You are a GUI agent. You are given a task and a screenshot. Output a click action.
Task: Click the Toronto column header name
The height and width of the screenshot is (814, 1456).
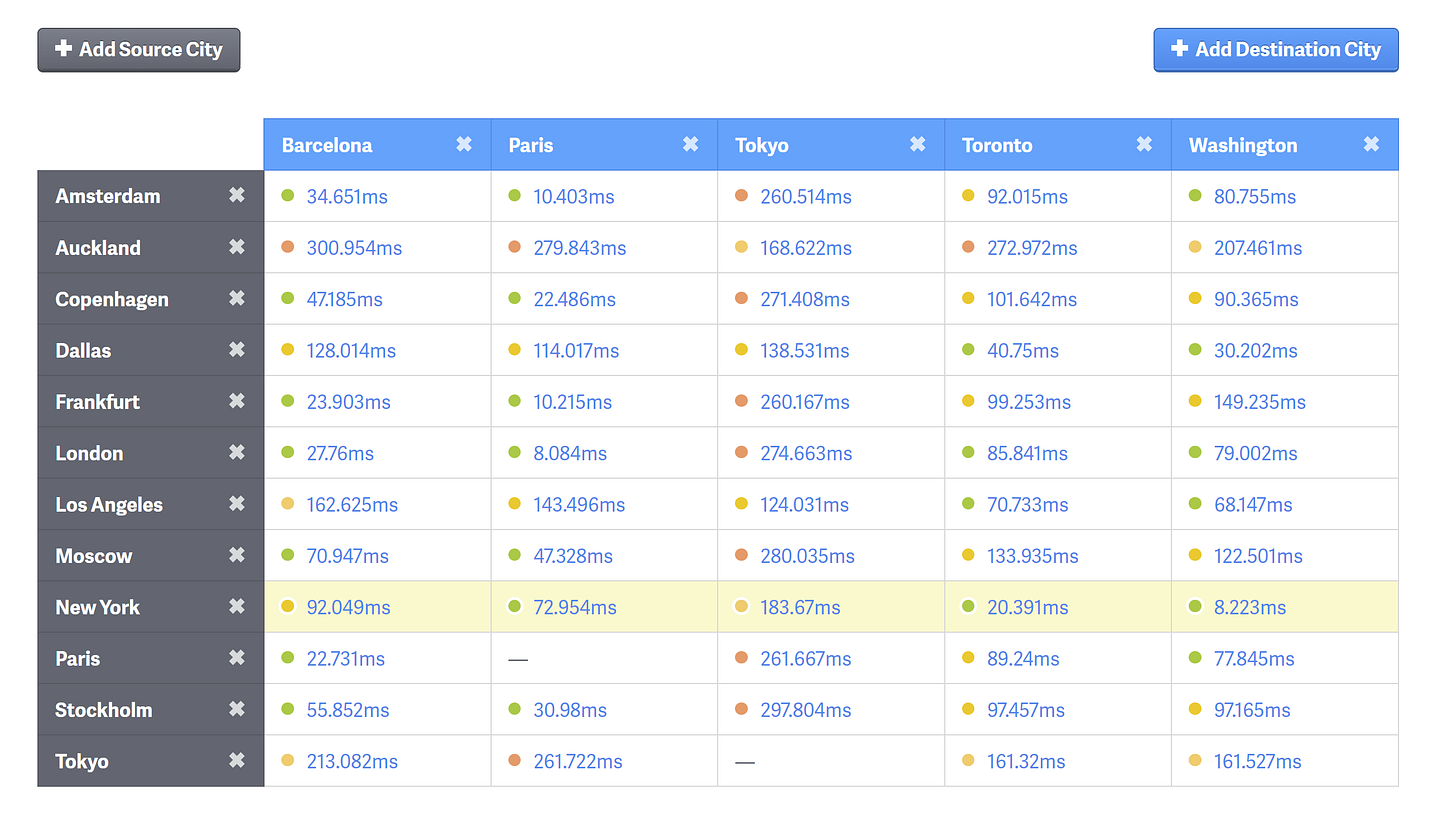pos(997,145)
